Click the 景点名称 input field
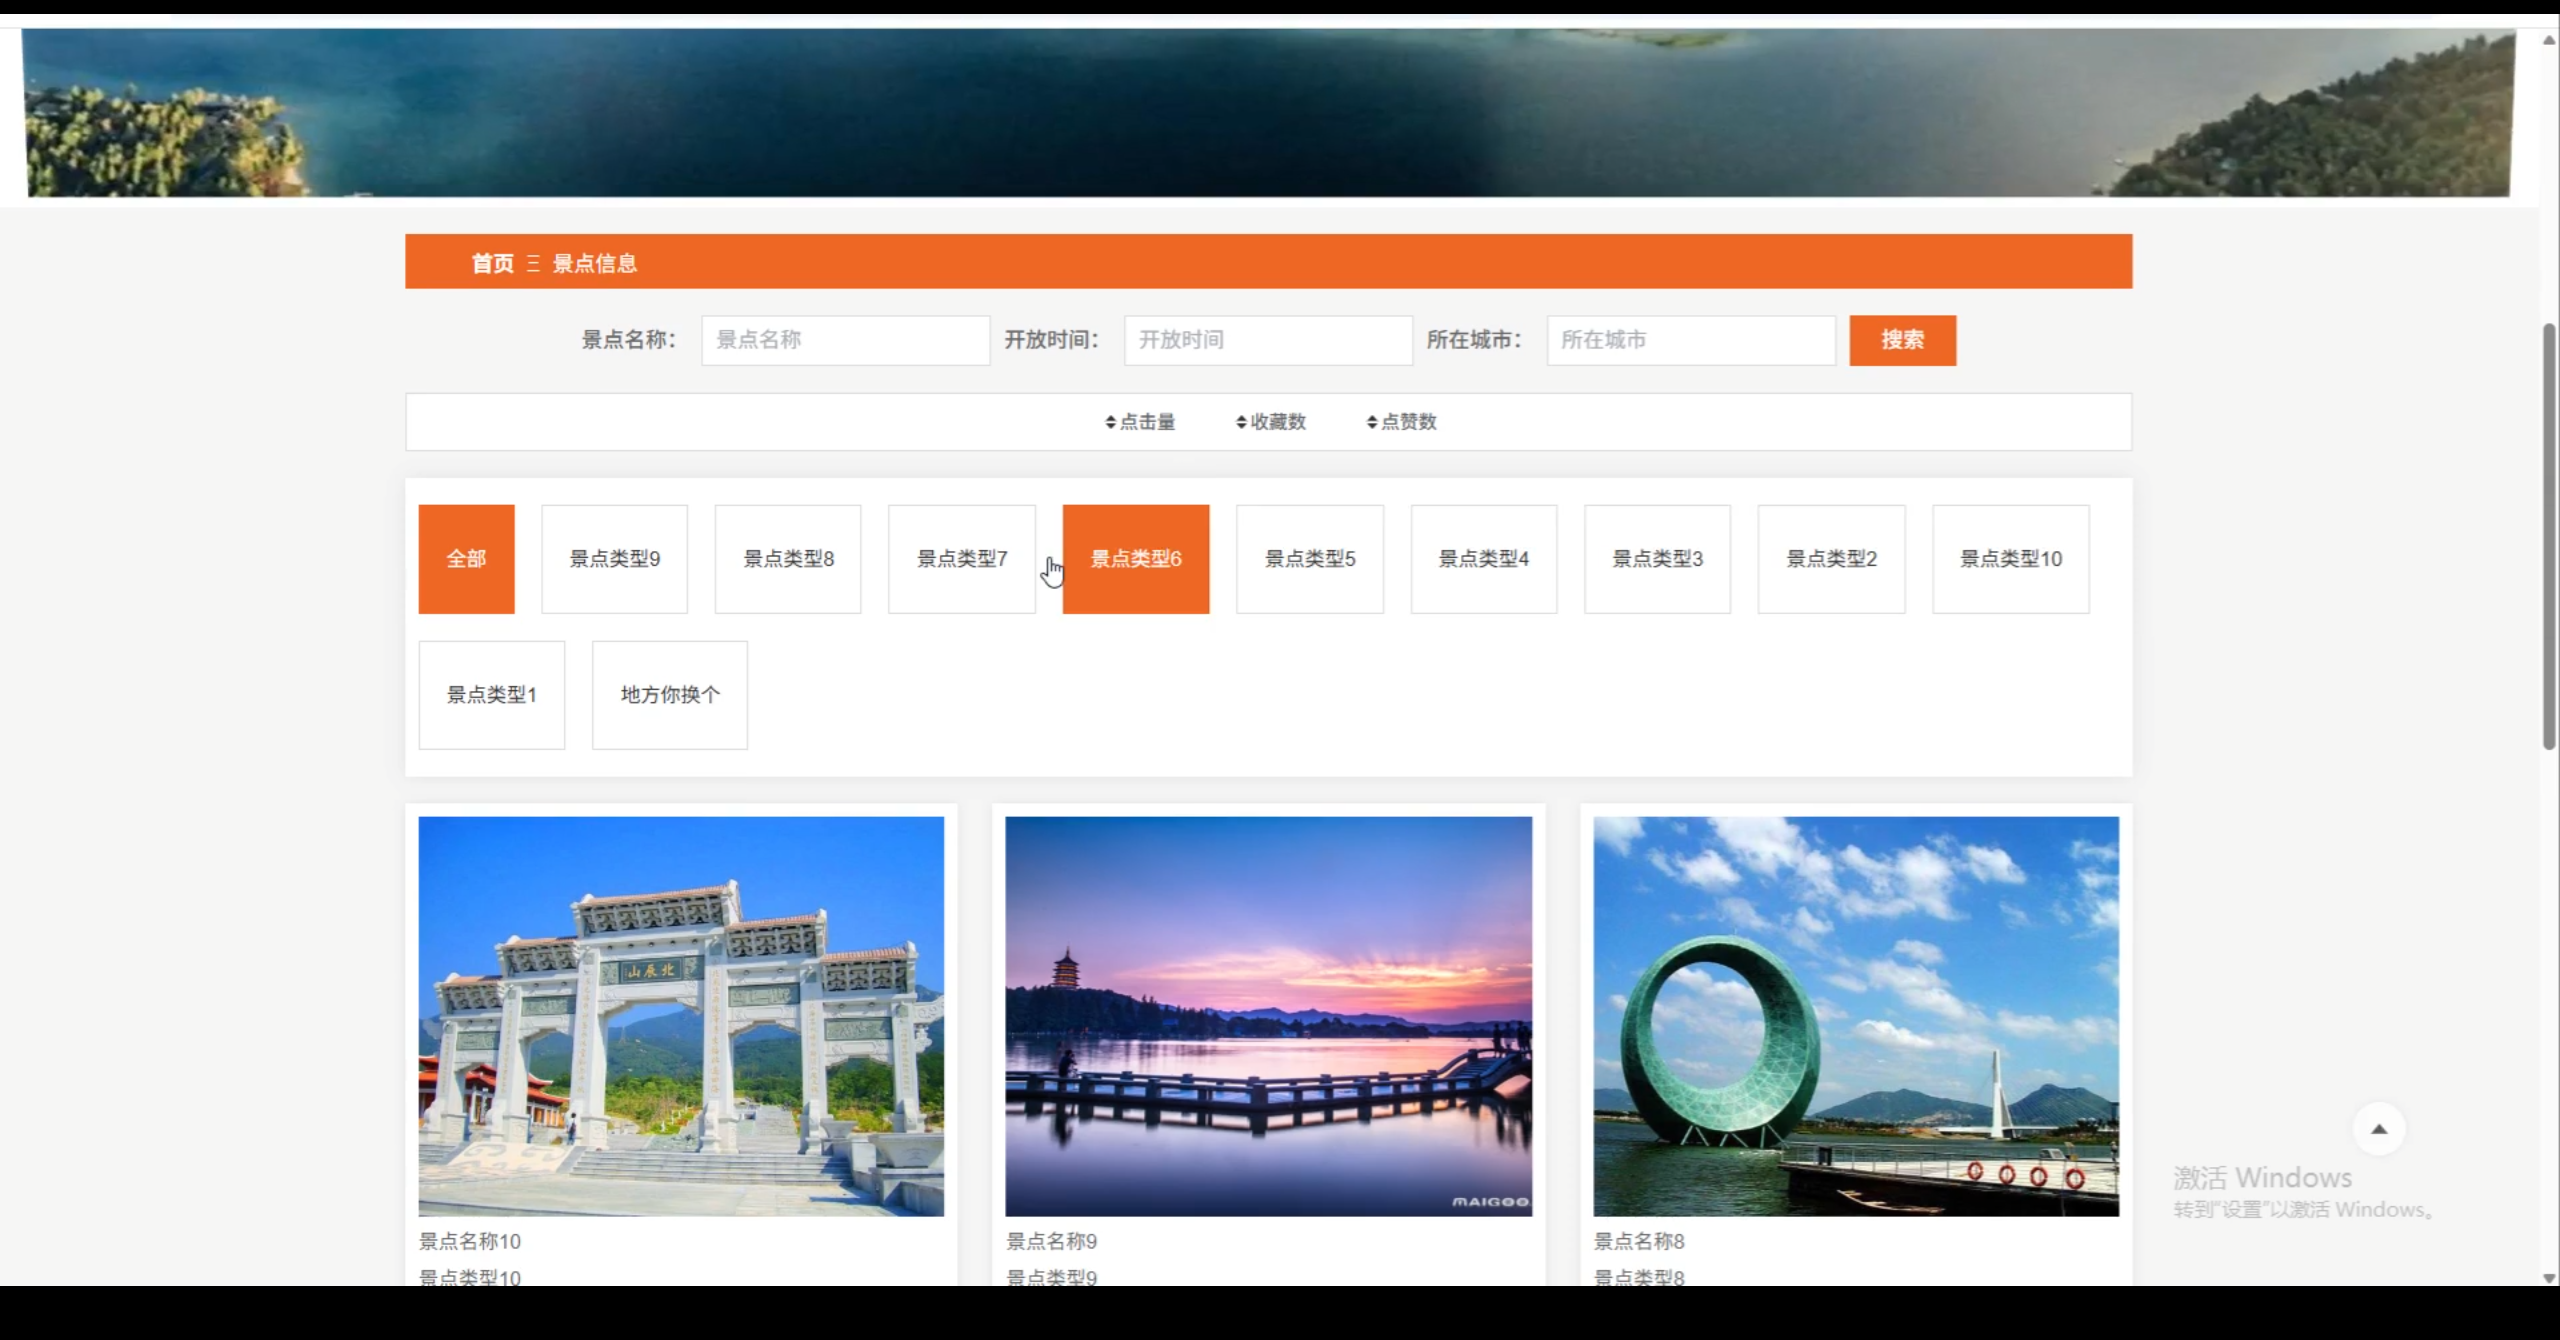The height and width of the screenshot is (1340, 2560). click(845, 340)
